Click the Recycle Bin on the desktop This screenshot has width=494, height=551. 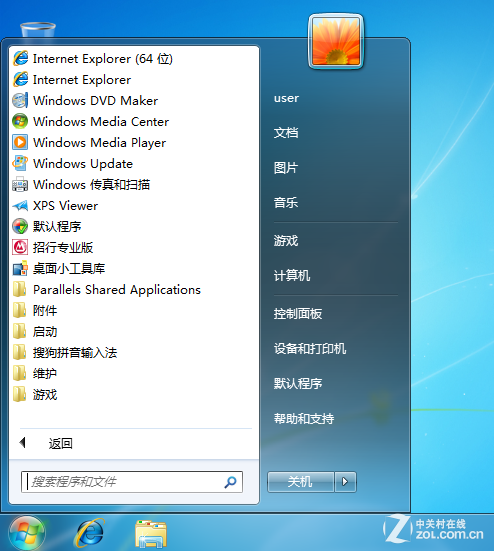38,30
